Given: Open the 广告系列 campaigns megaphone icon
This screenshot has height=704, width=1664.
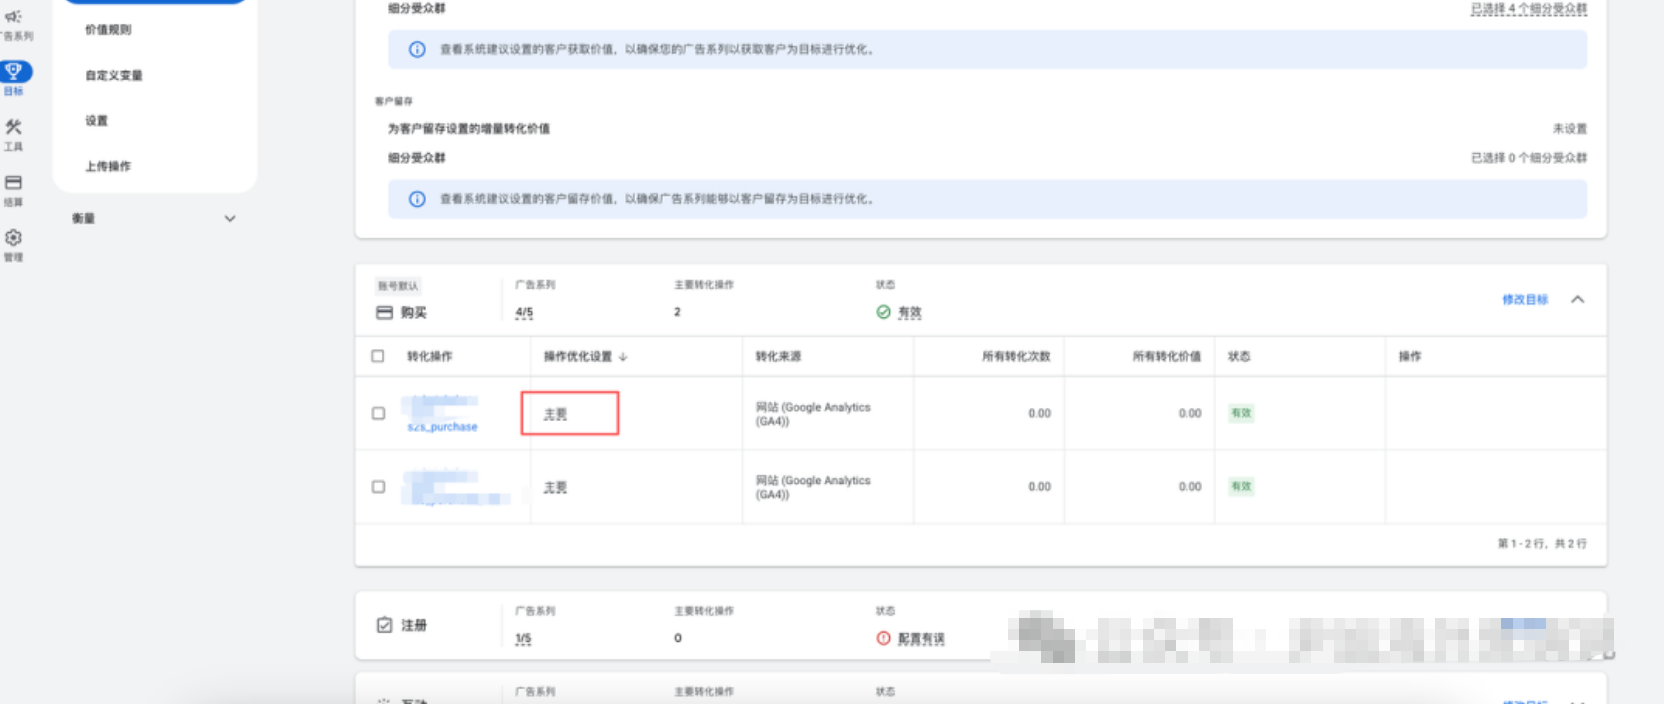Looking at the screenshot, I should [13, 17].
